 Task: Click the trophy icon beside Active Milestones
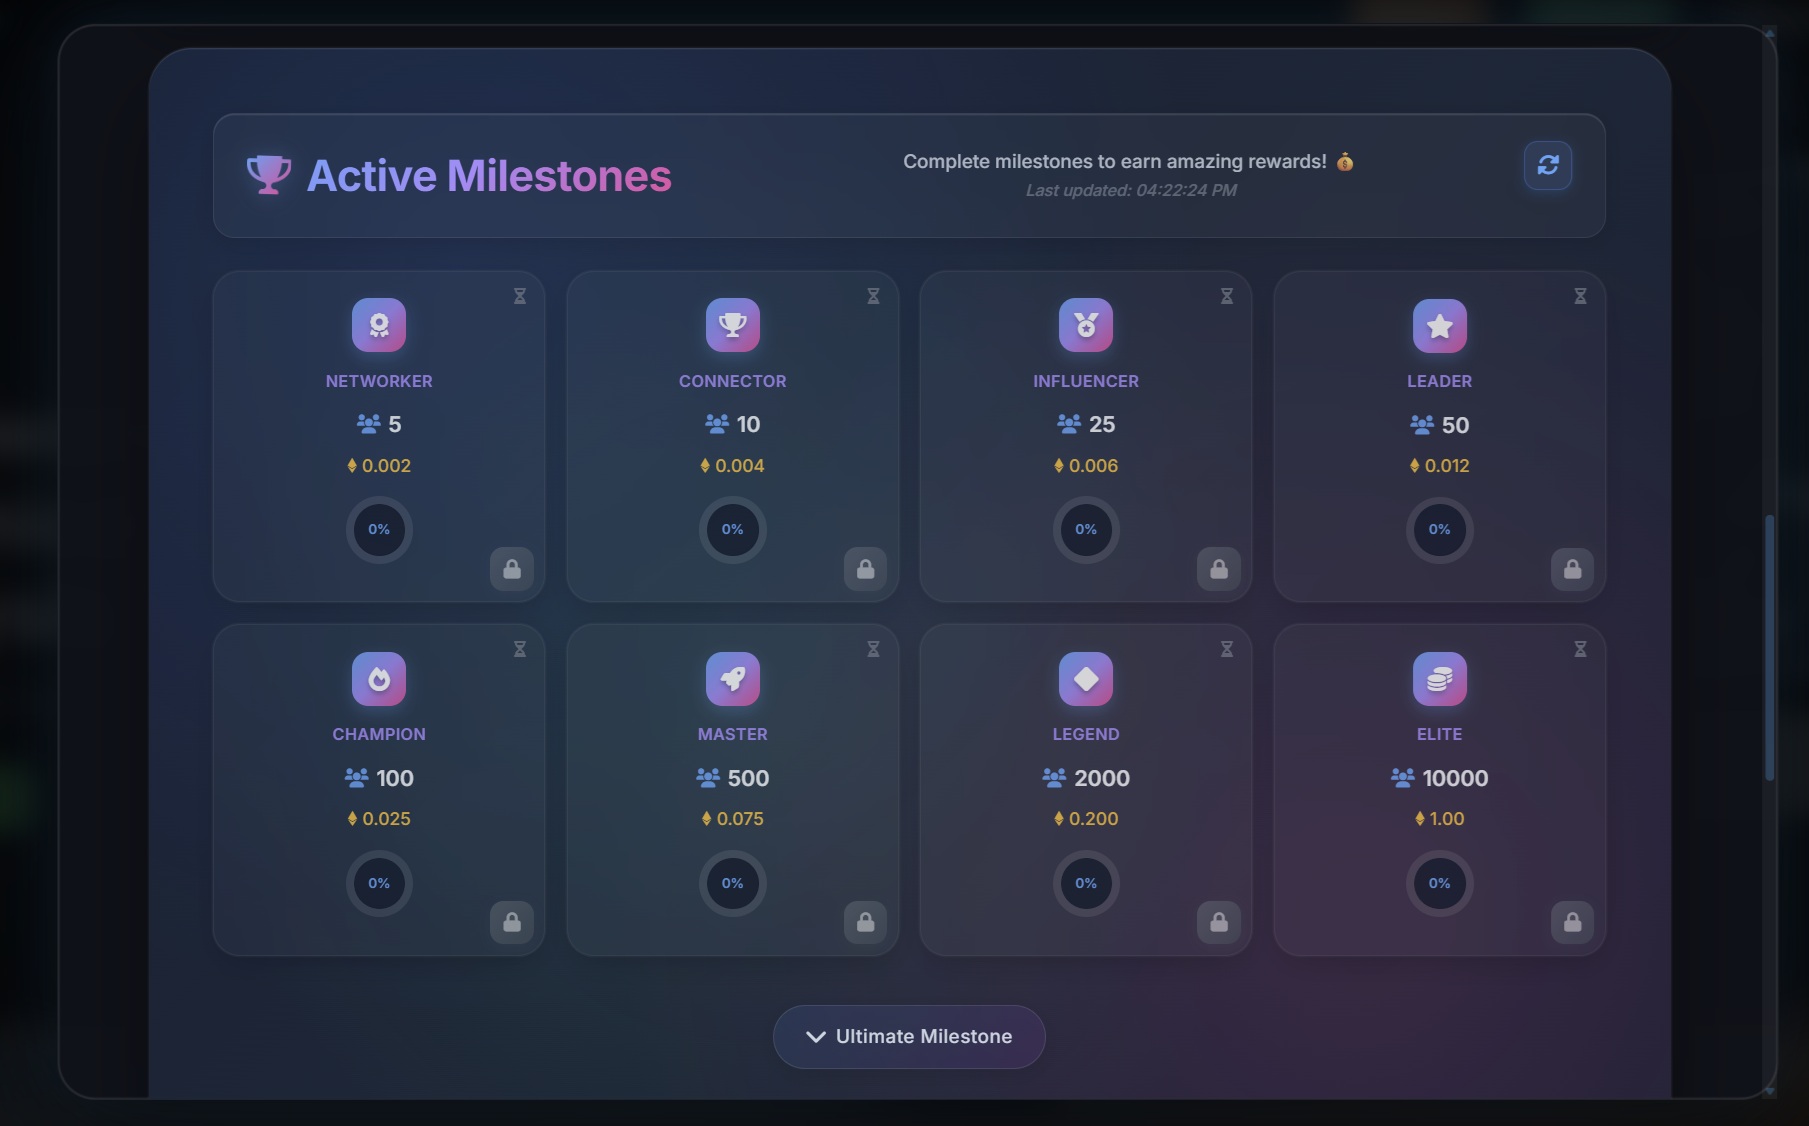pyautogui.click(x=268, y=175)
